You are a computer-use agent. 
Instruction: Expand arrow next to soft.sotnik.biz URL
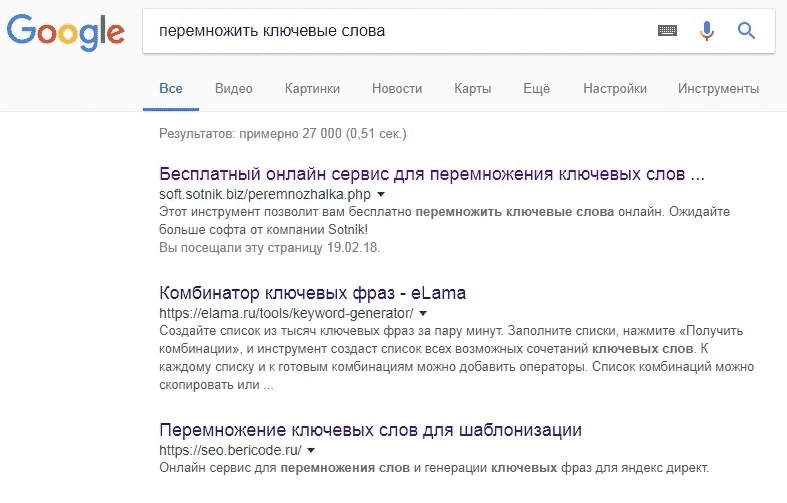pos(381,194)
